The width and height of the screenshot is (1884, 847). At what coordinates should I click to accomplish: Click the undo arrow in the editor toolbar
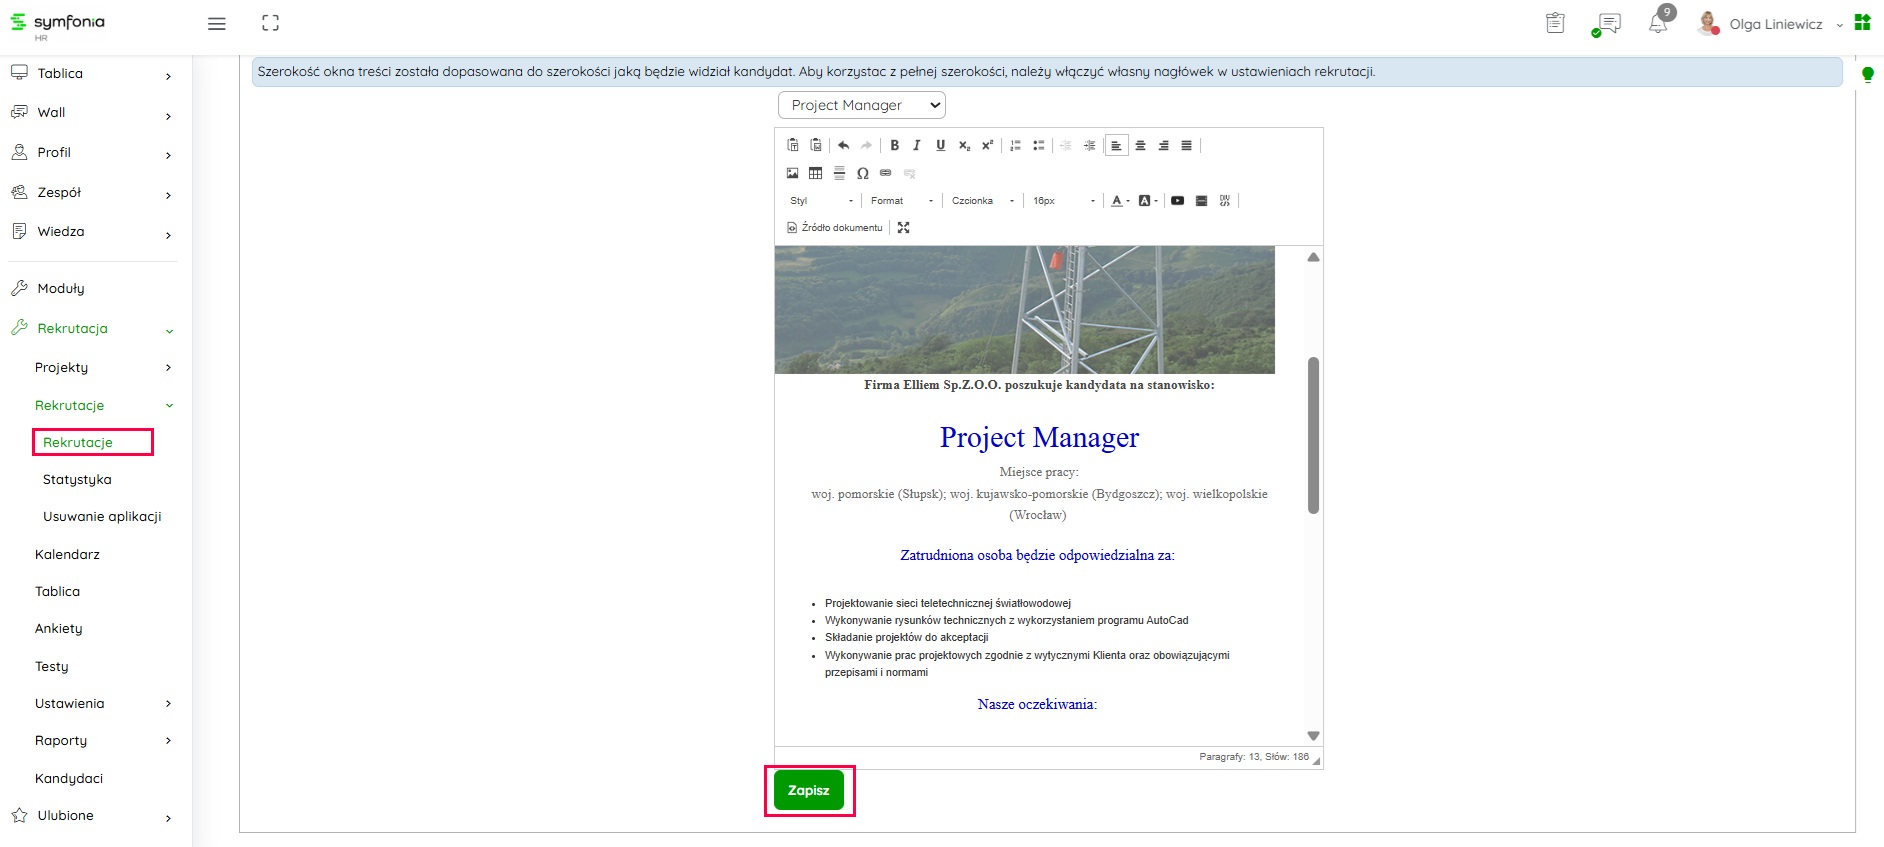tap(843, 145)
